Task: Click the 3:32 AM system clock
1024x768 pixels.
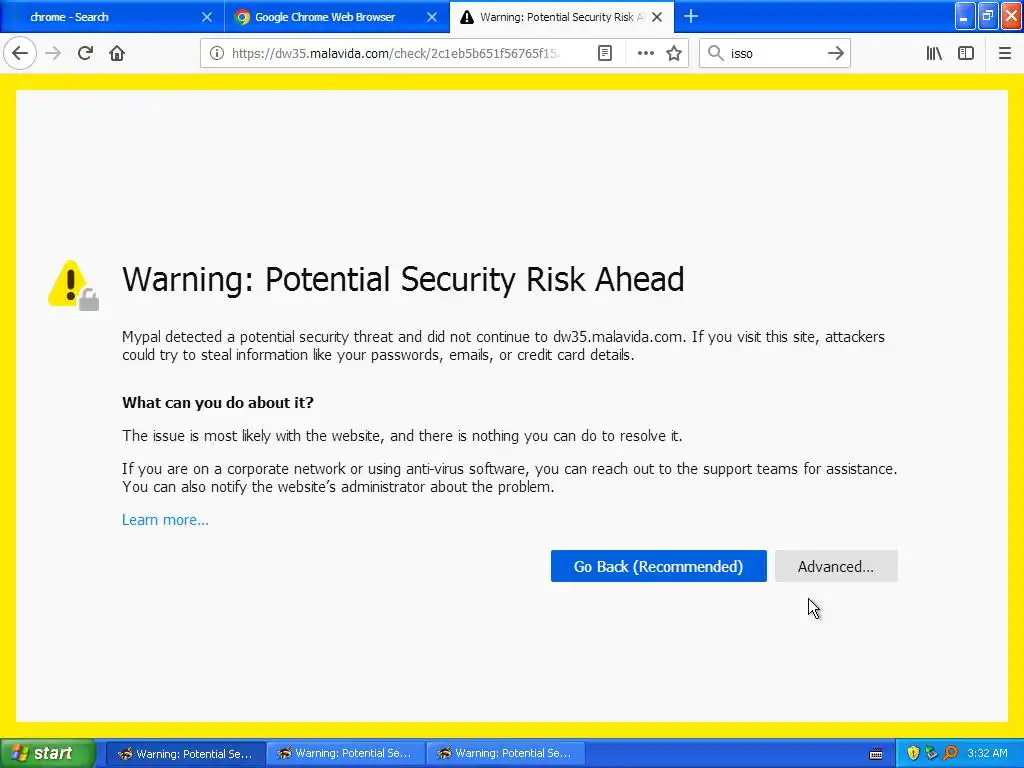Action: 987,754
